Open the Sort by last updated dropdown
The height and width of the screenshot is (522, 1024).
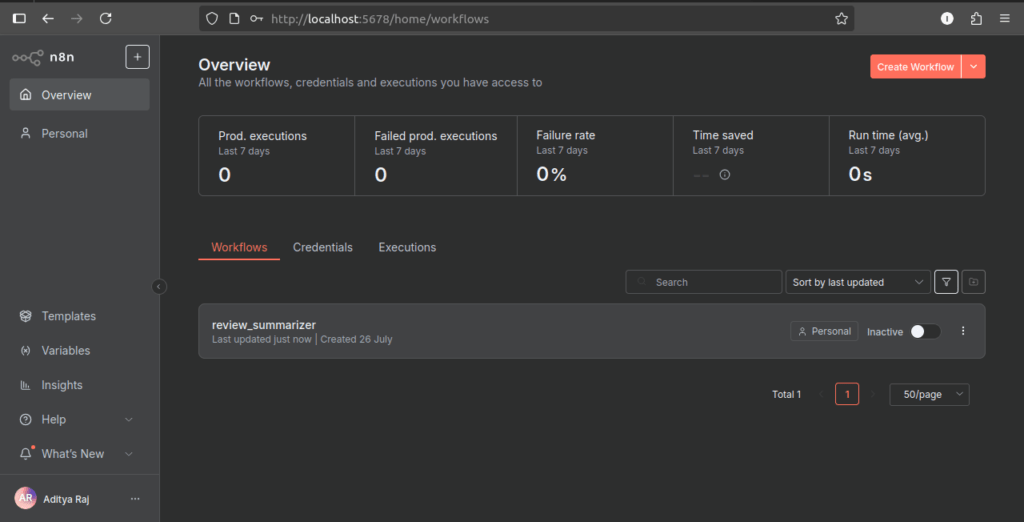click(858, 282)
